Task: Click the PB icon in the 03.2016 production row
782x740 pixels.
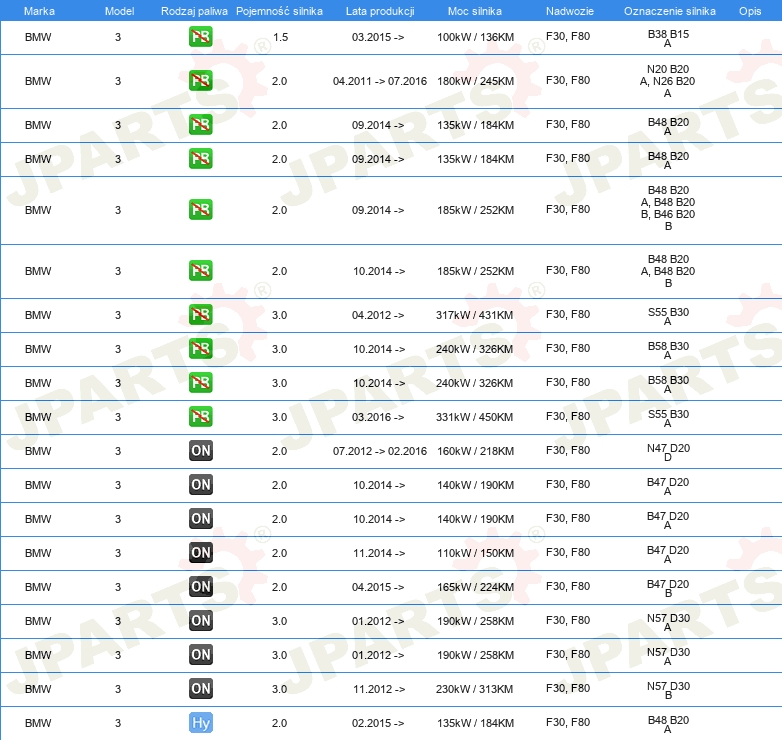Action: point(200,417)
